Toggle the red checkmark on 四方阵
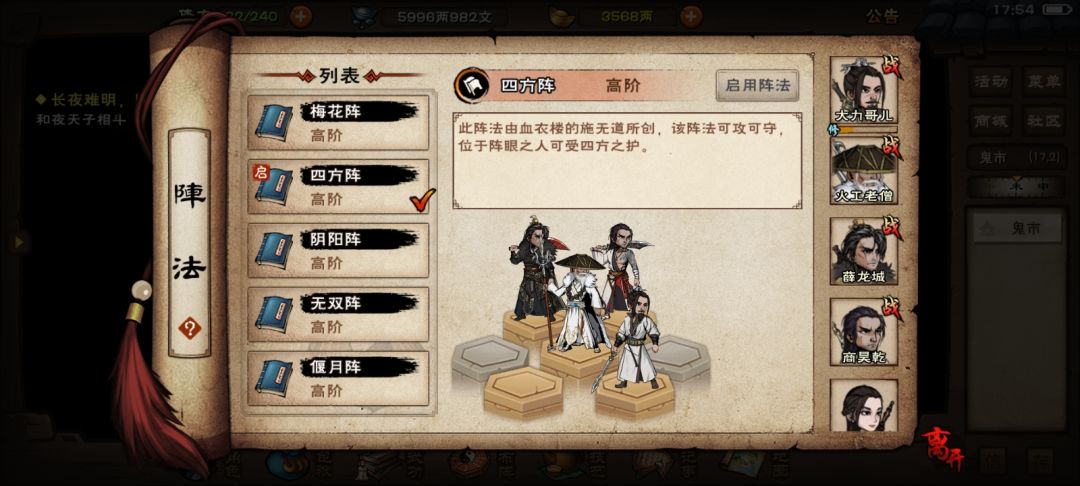The width and height of the screenshot is (1080, 486). 422,200
